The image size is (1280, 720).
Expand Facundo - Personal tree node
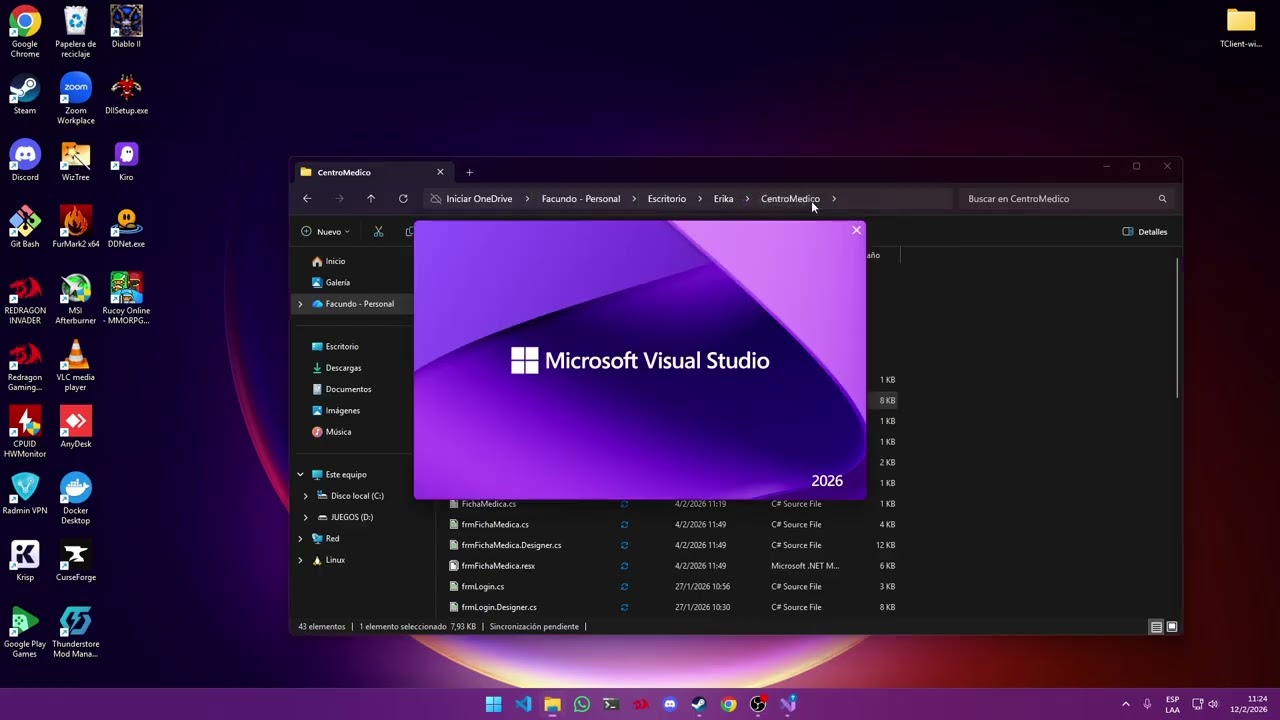pos(300,304)
